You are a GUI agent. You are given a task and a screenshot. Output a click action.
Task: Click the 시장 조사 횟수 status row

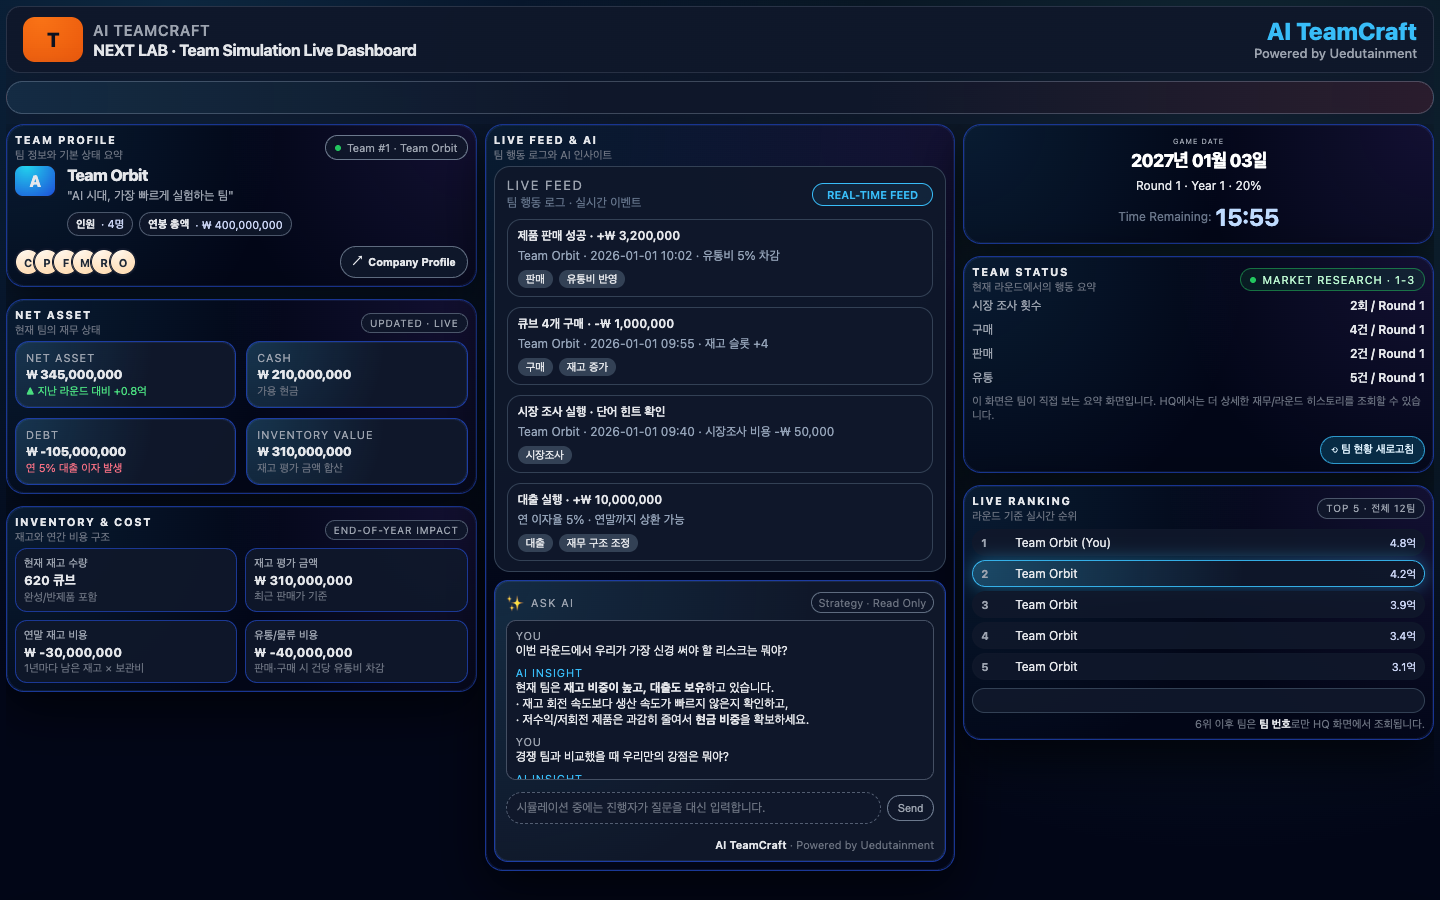(1198, 306)
